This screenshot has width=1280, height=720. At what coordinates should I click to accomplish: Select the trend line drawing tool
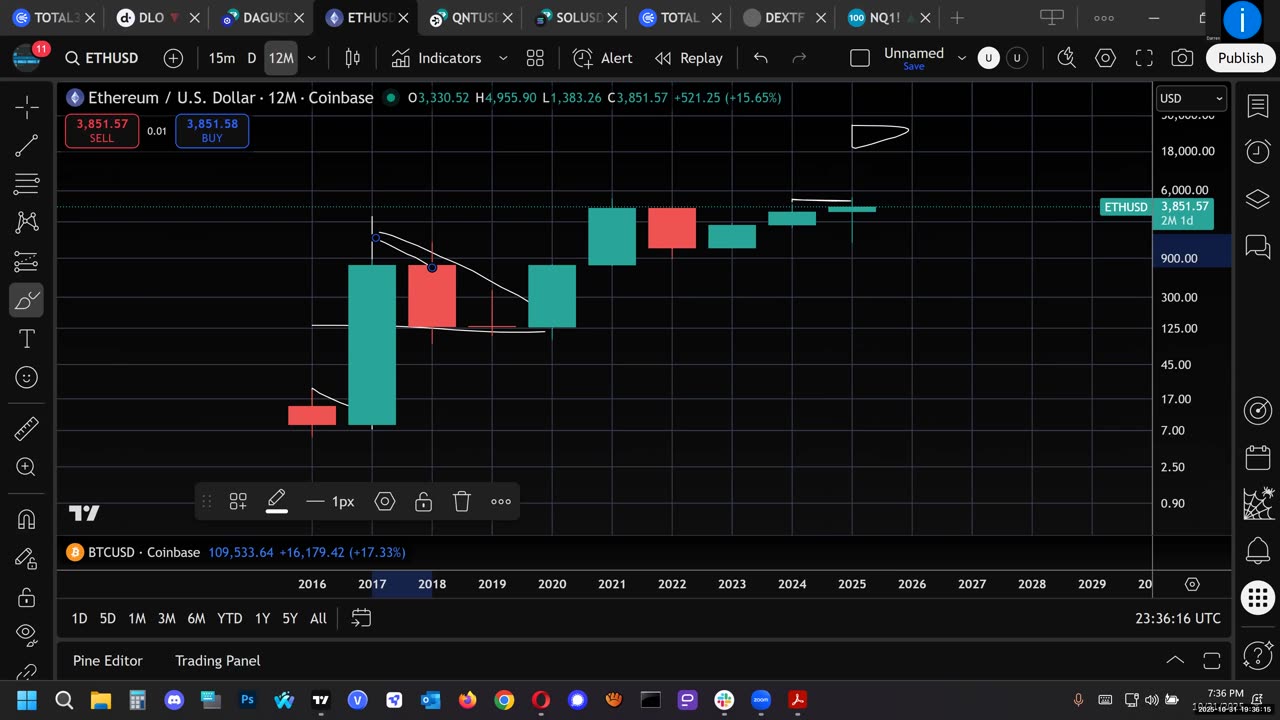tap(27, 146)
